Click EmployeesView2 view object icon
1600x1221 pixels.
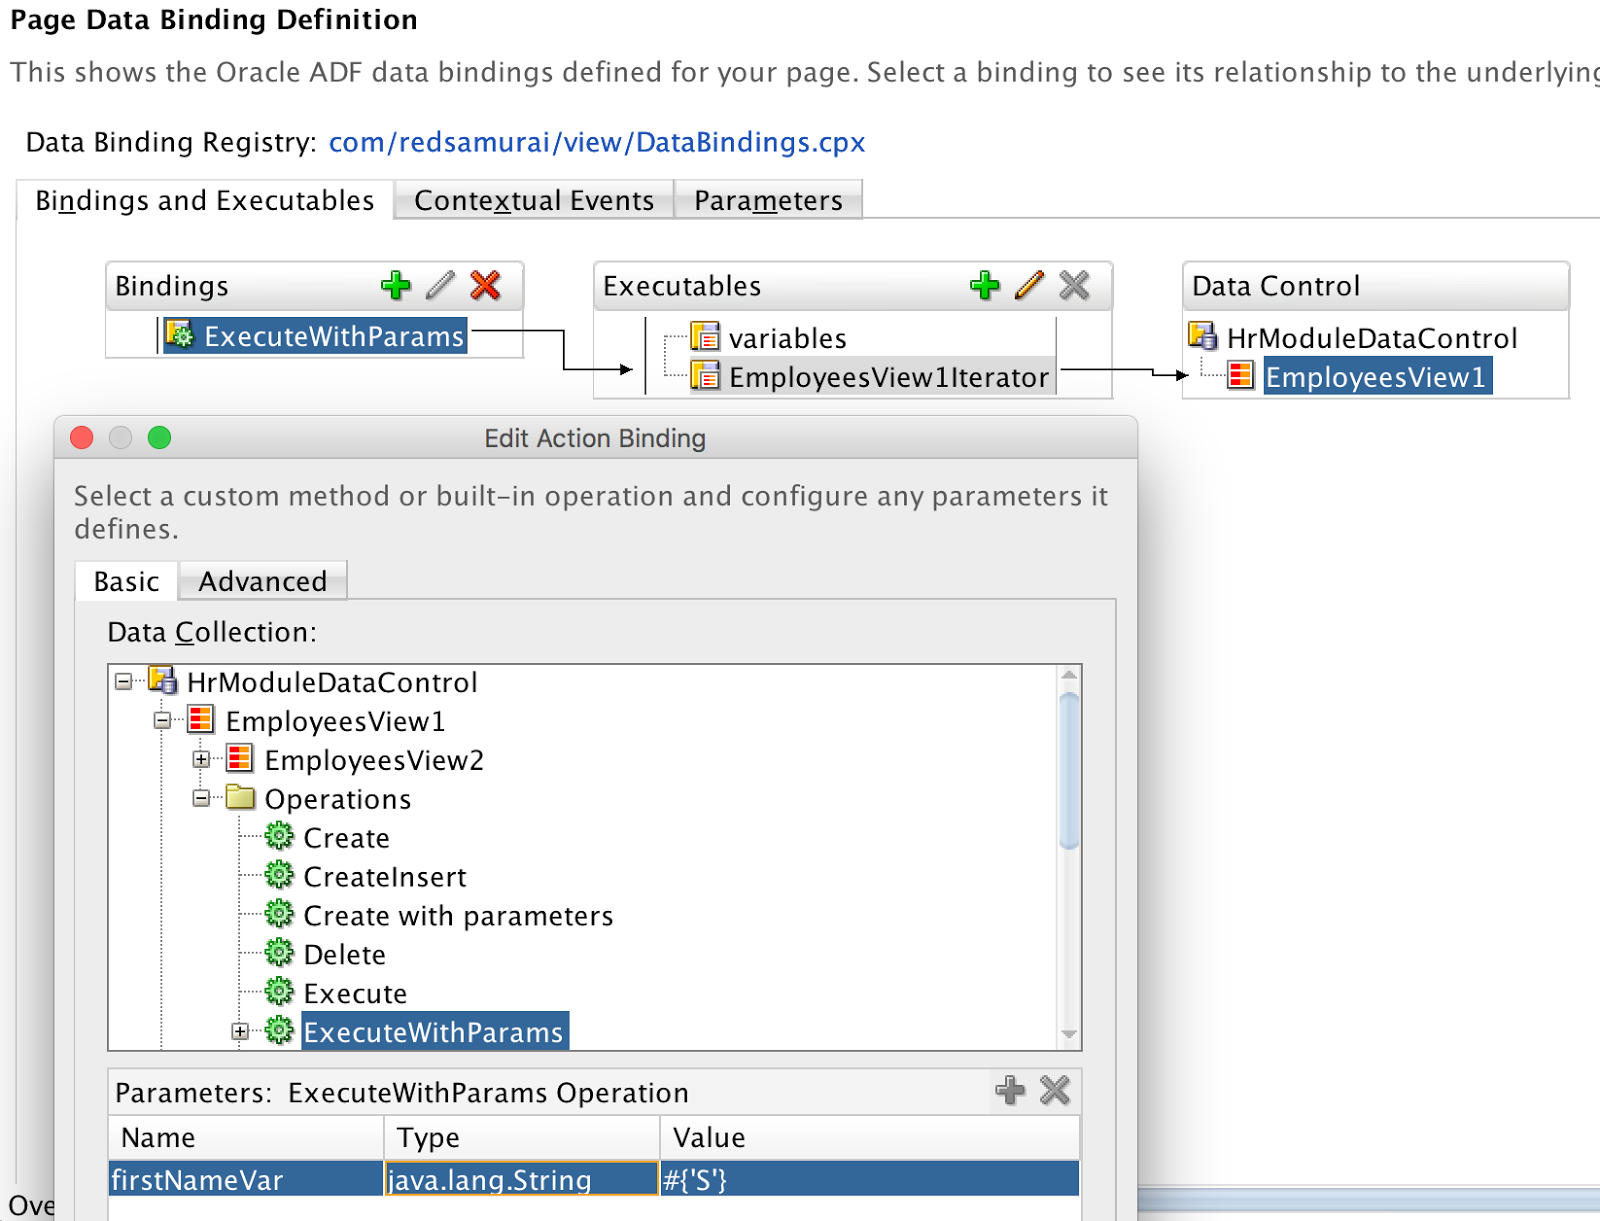[x=239, y=758]
